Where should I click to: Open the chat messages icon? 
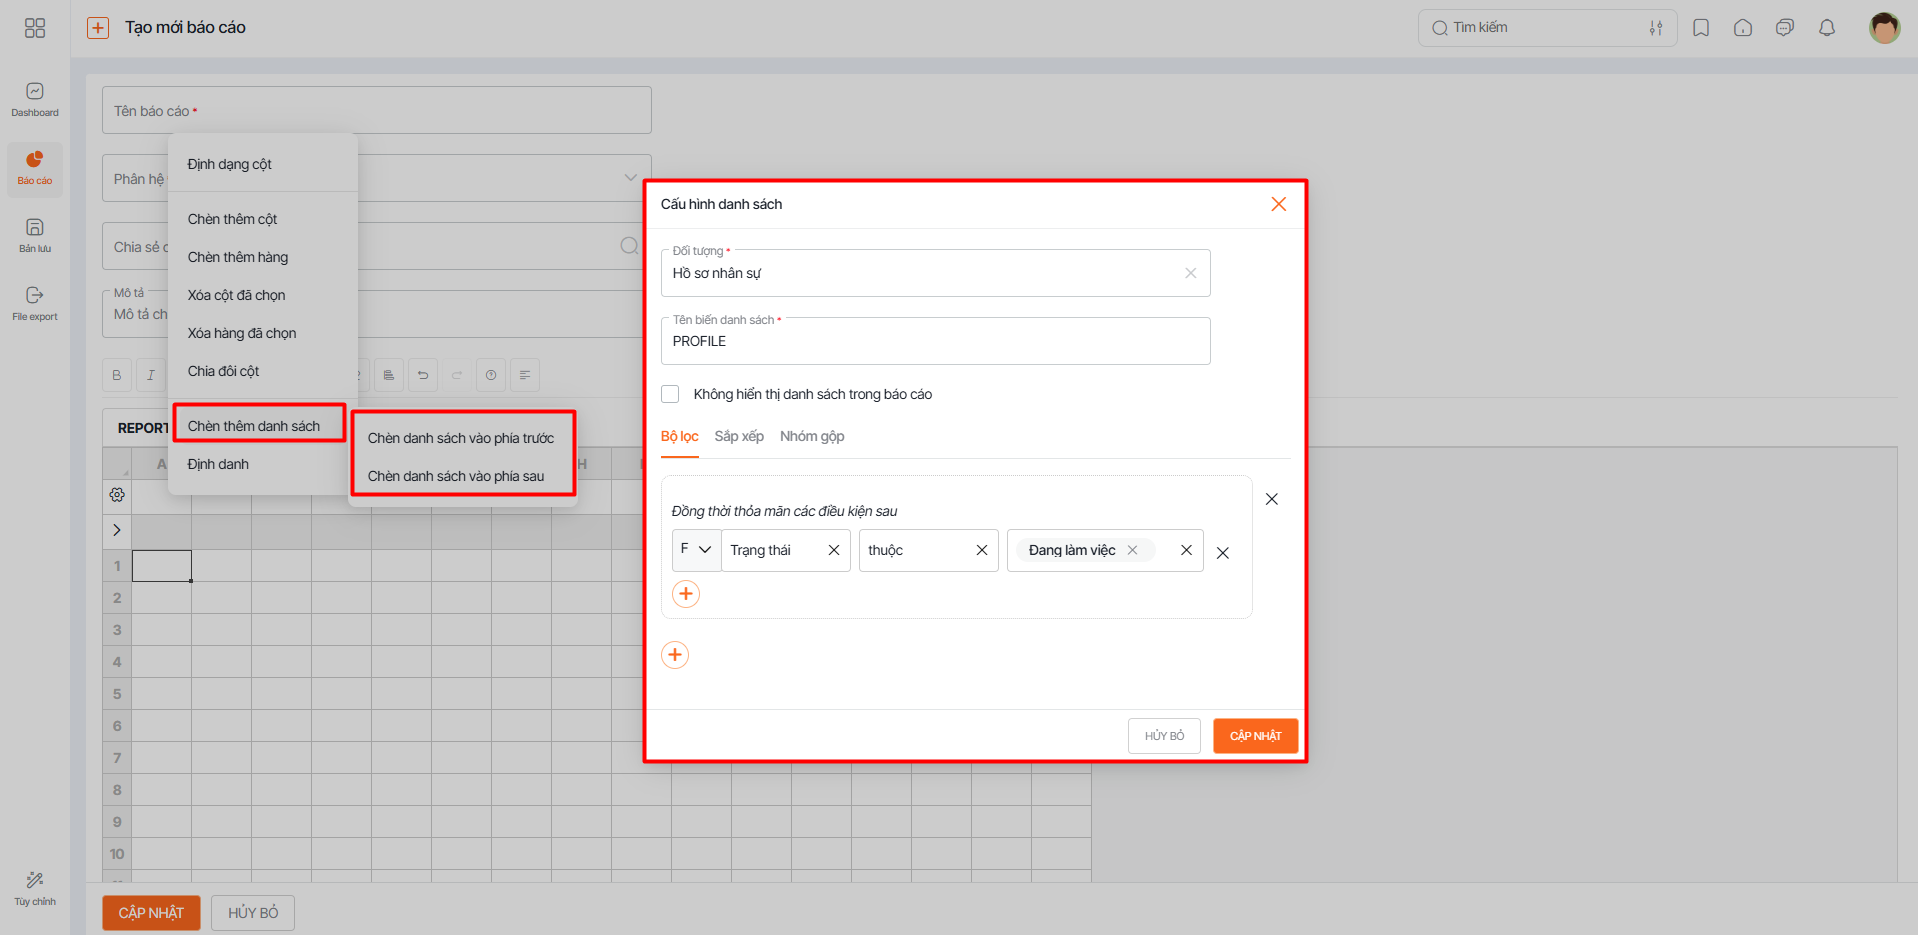point(1785,27)
